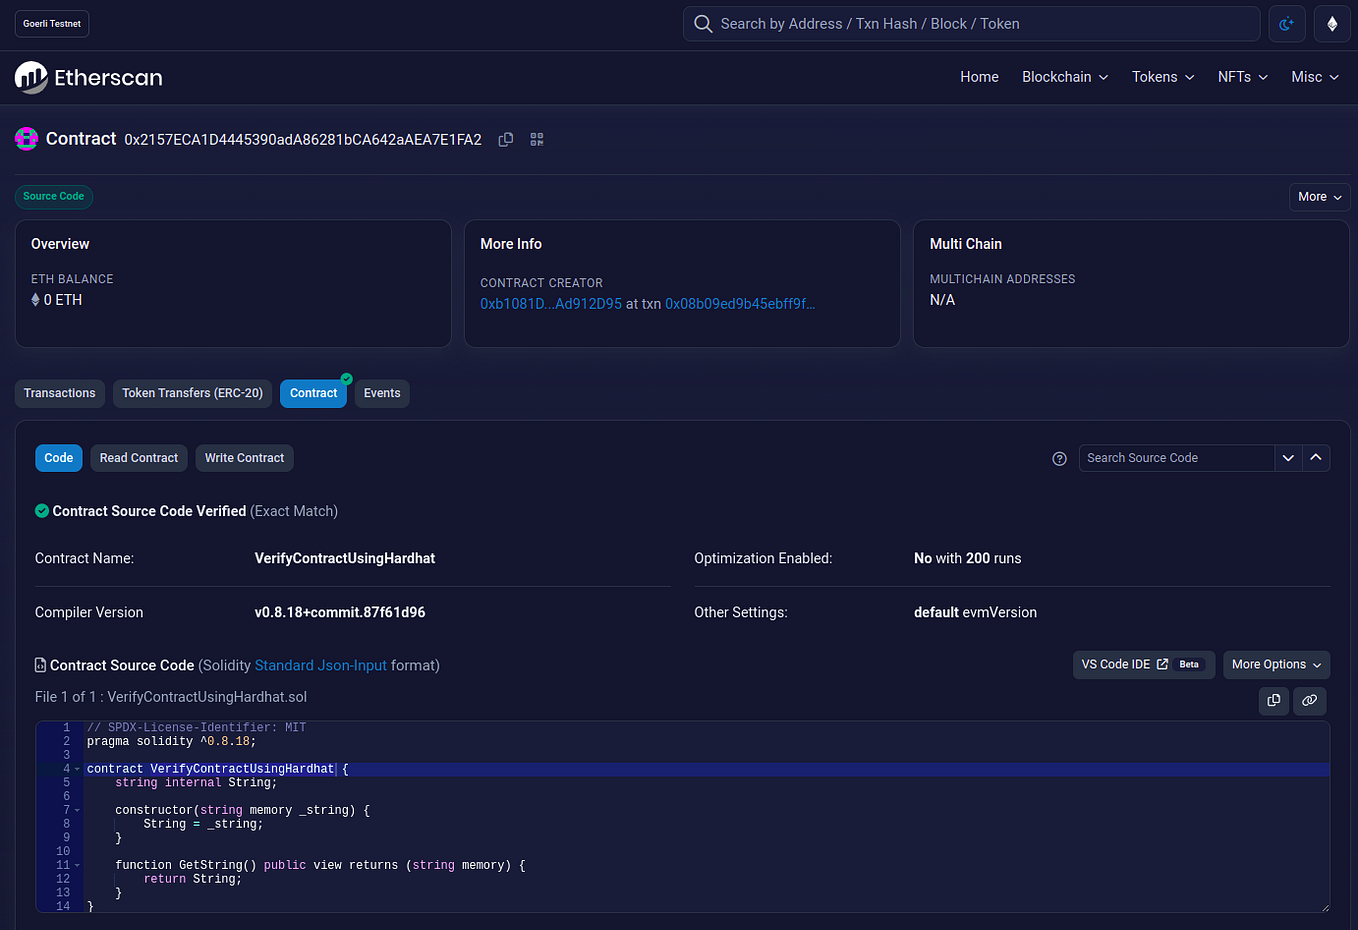Open the Blockchain dropdown menu
This screenshot has height=930, width=1358.
coord(1064,77)
